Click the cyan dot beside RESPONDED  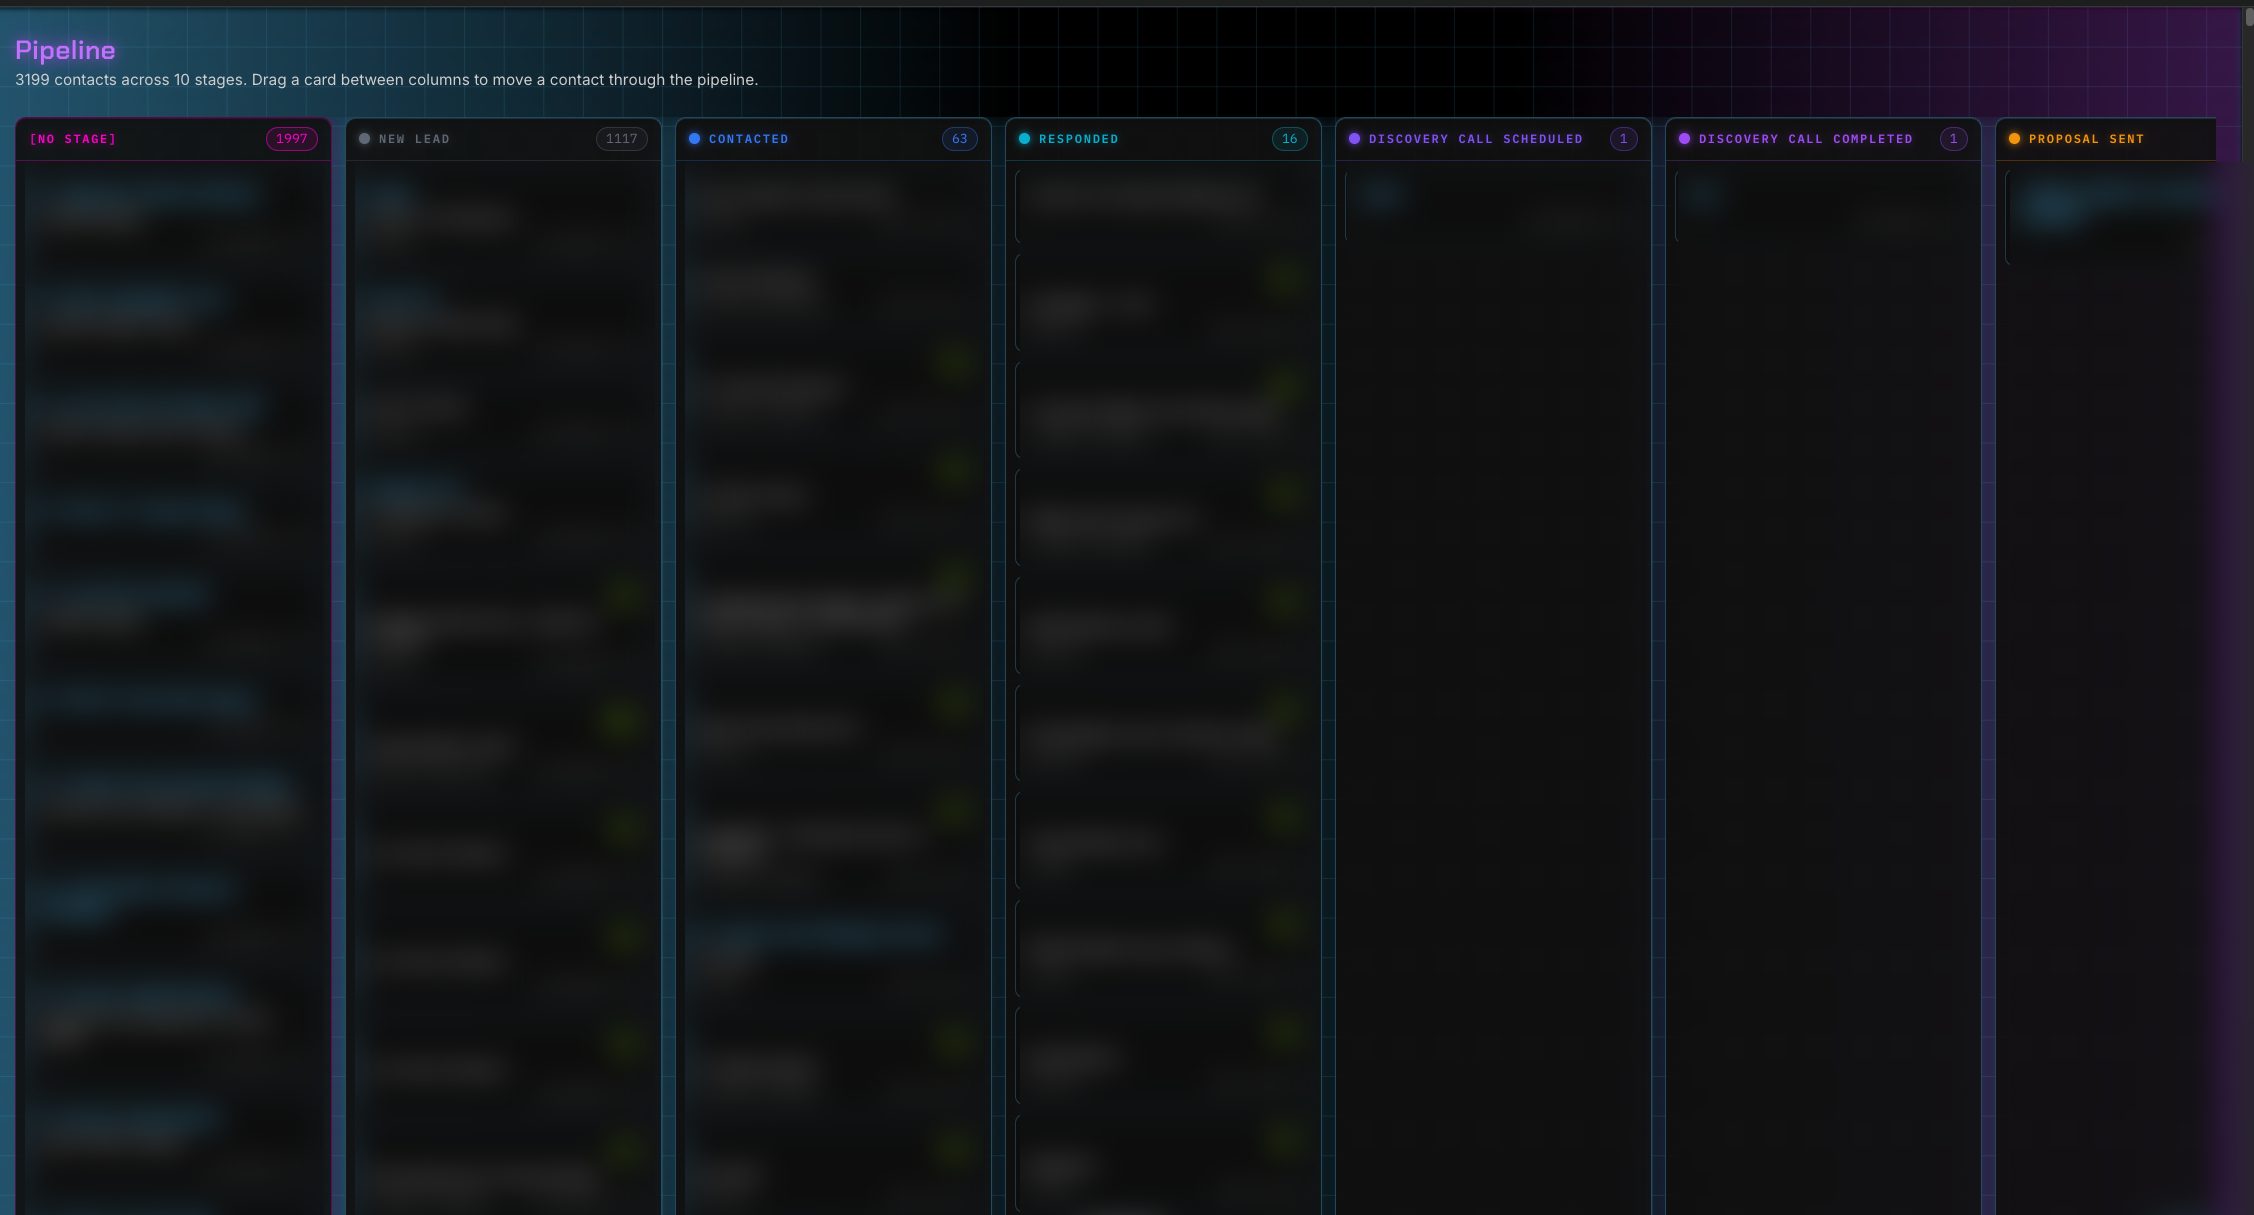(x=1025, y=139)
